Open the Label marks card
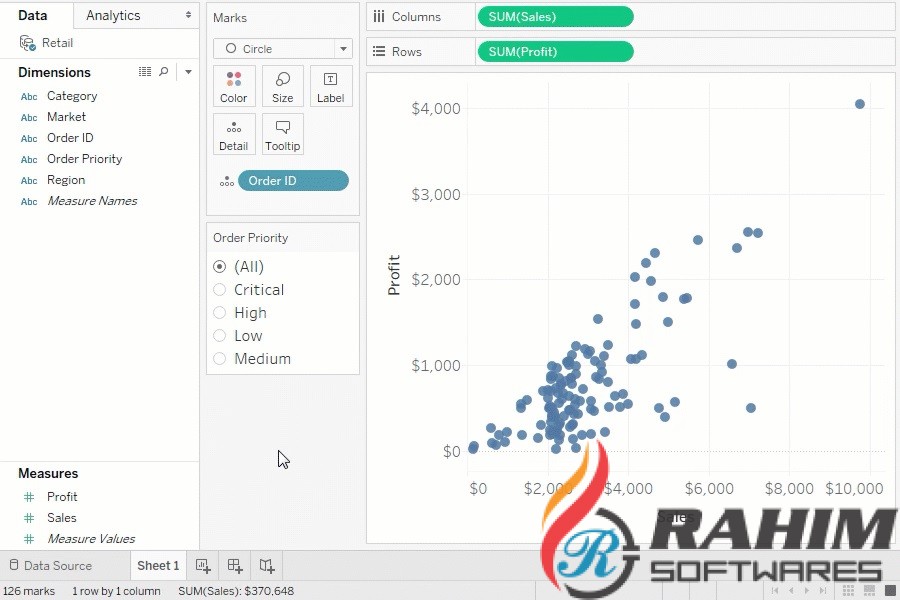Image resolution: width=900 pixels, height=600 pixels. pyautogui.click(x=331, y=86)
